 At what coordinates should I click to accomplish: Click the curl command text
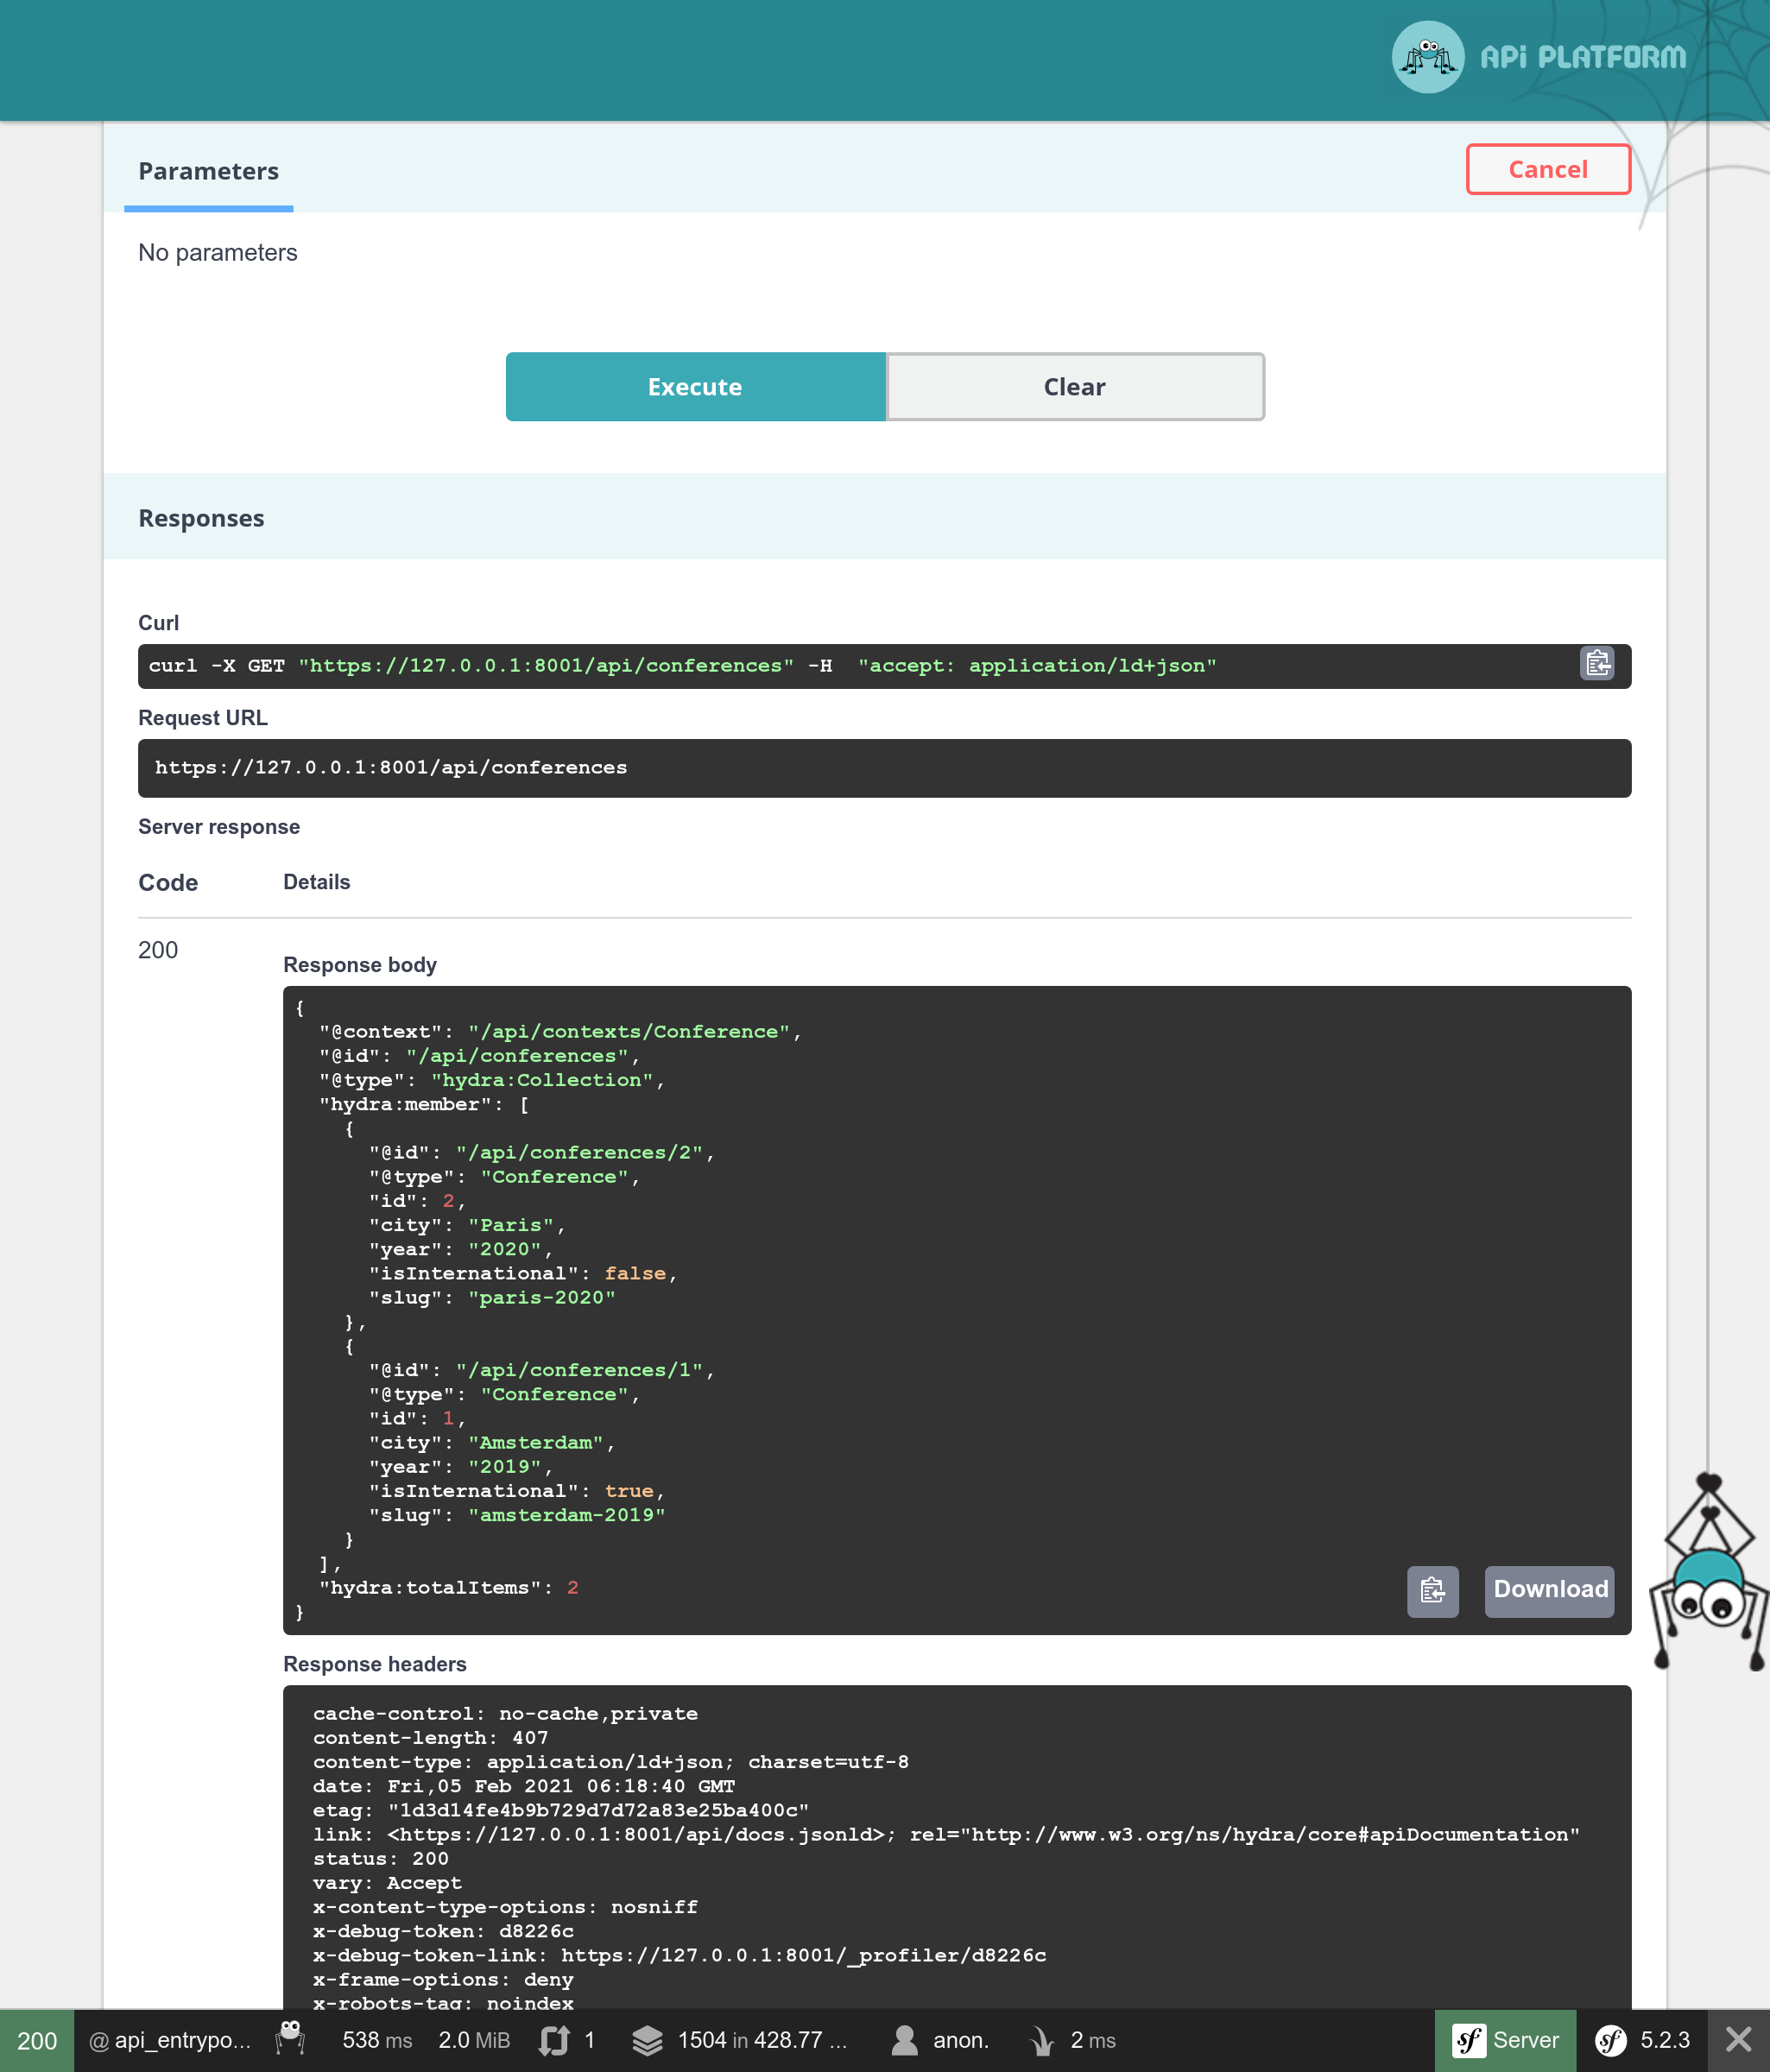point(682,666)
